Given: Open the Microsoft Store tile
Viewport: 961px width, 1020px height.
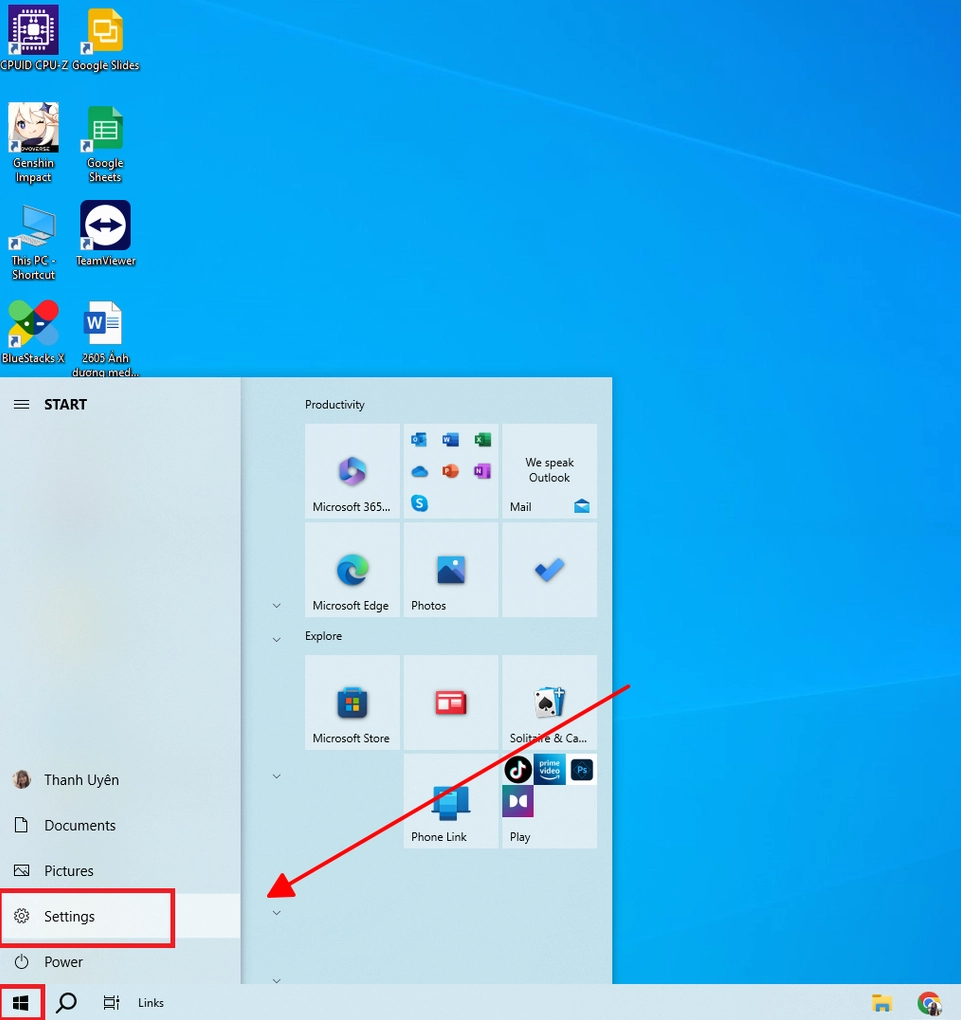Looking at the screenshot, I should click(352, 702).
